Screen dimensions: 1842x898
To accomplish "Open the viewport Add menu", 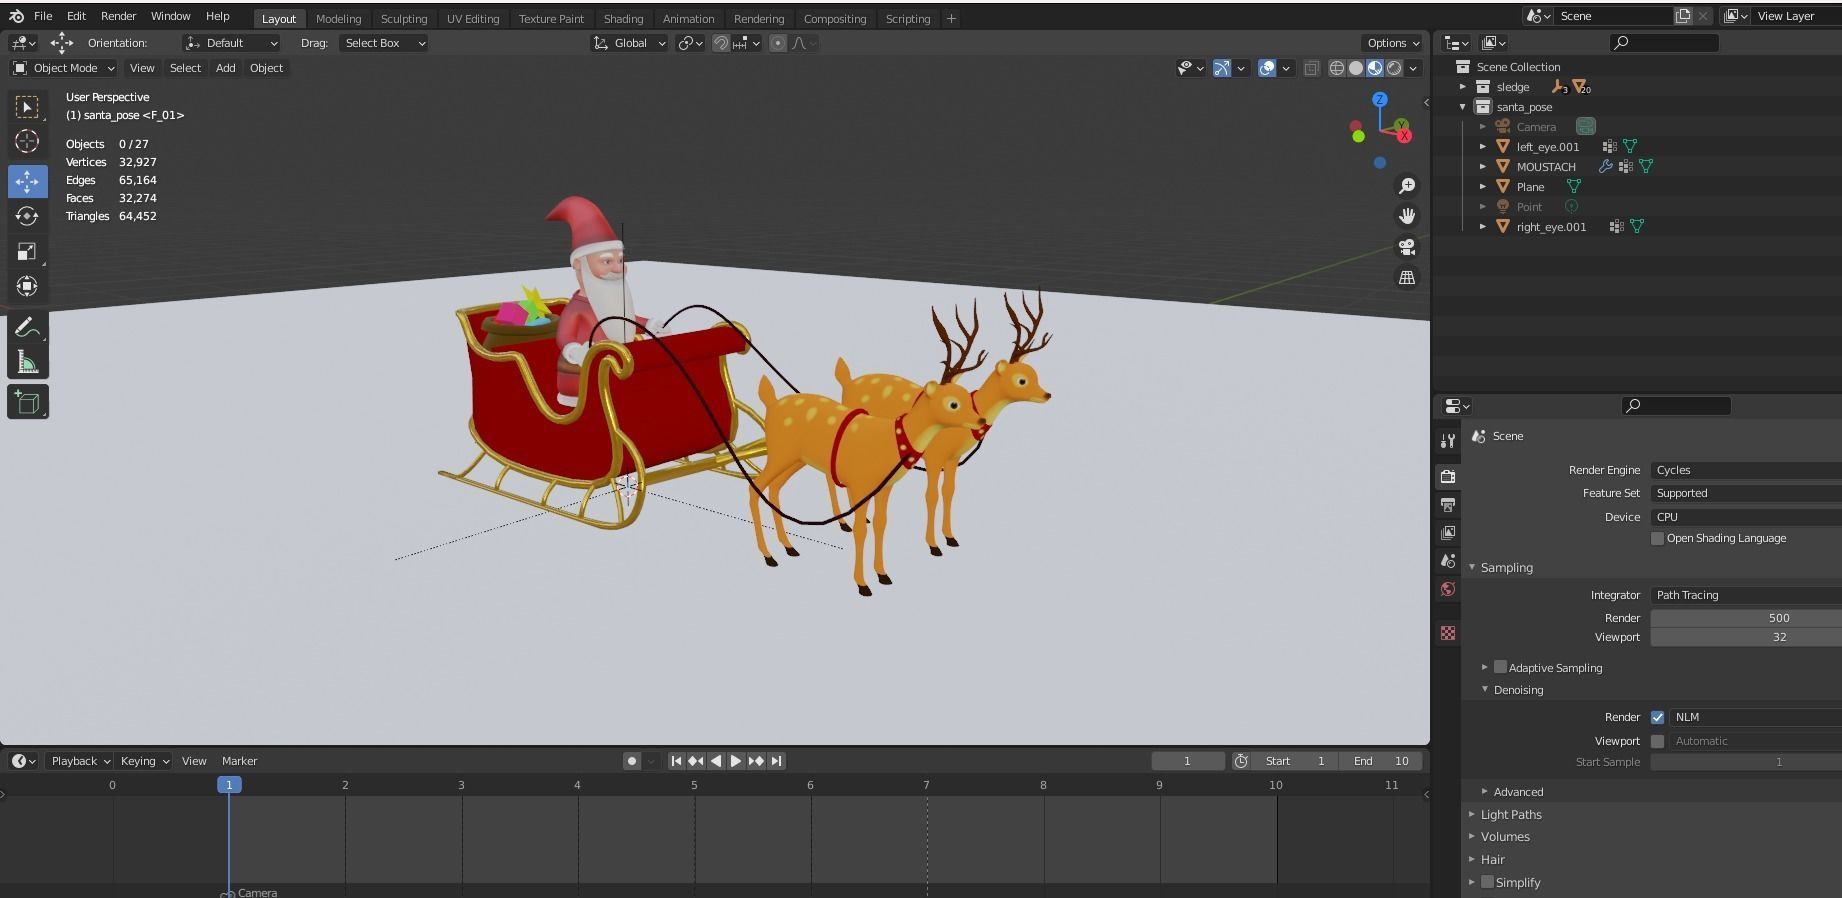I will pos(226,68).
